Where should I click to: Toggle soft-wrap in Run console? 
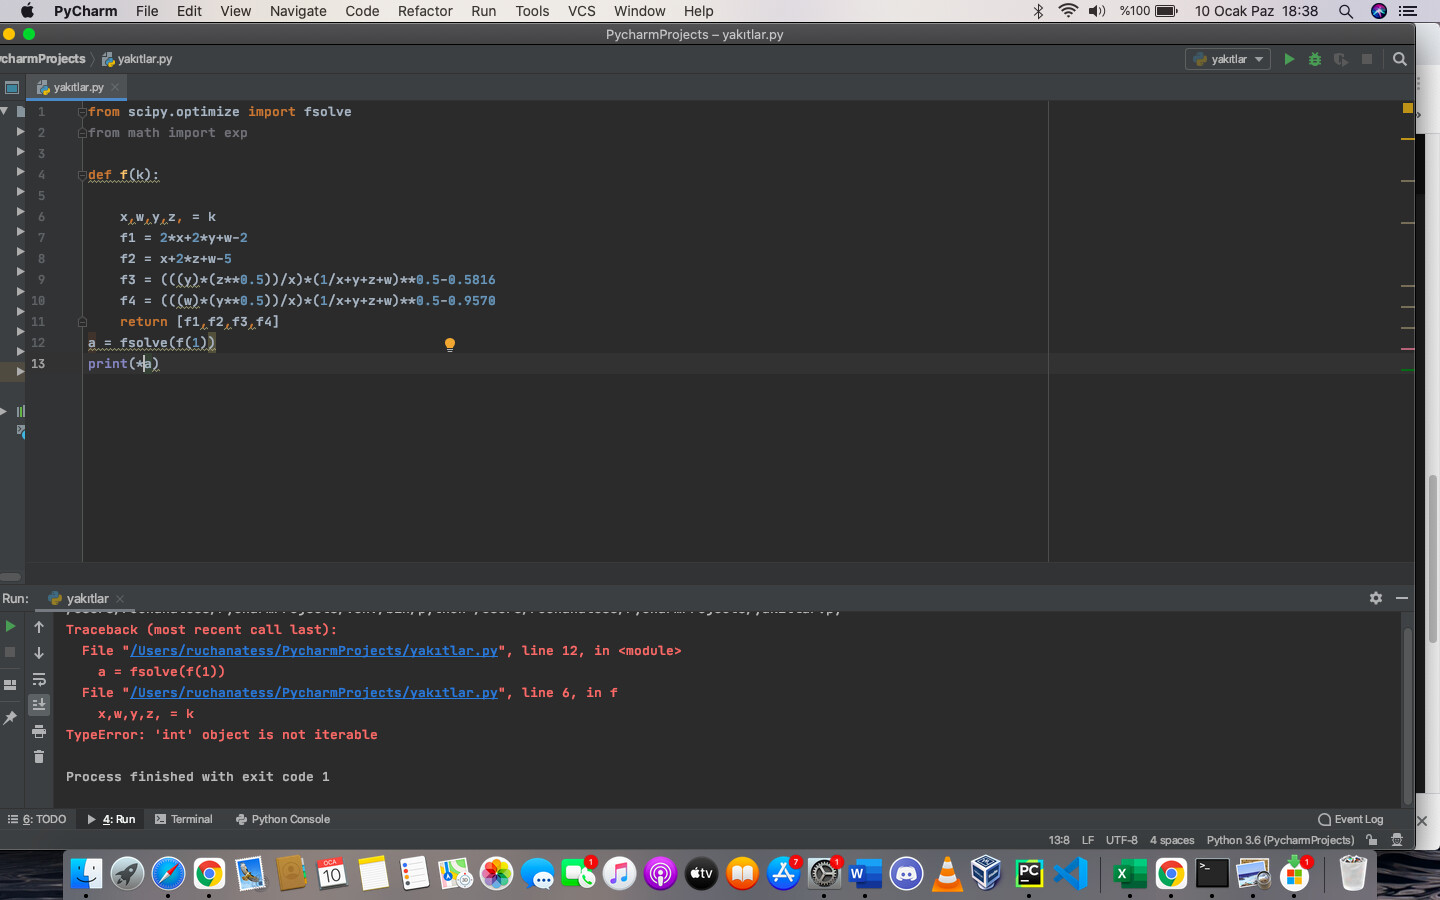pos(39,679)
